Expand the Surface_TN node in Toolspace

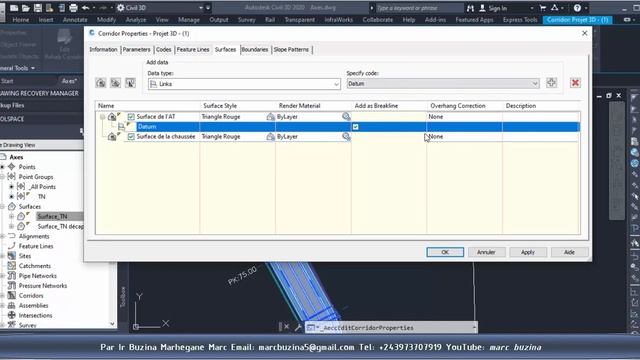[11, 216]
